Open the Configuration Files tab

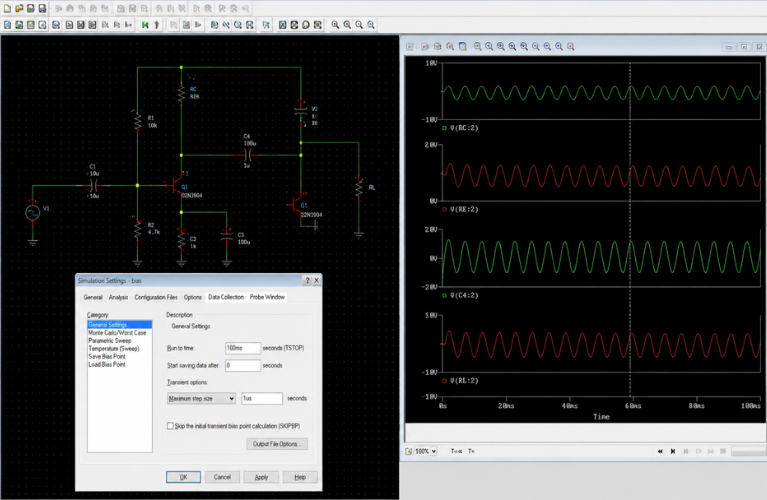[156, 297]
